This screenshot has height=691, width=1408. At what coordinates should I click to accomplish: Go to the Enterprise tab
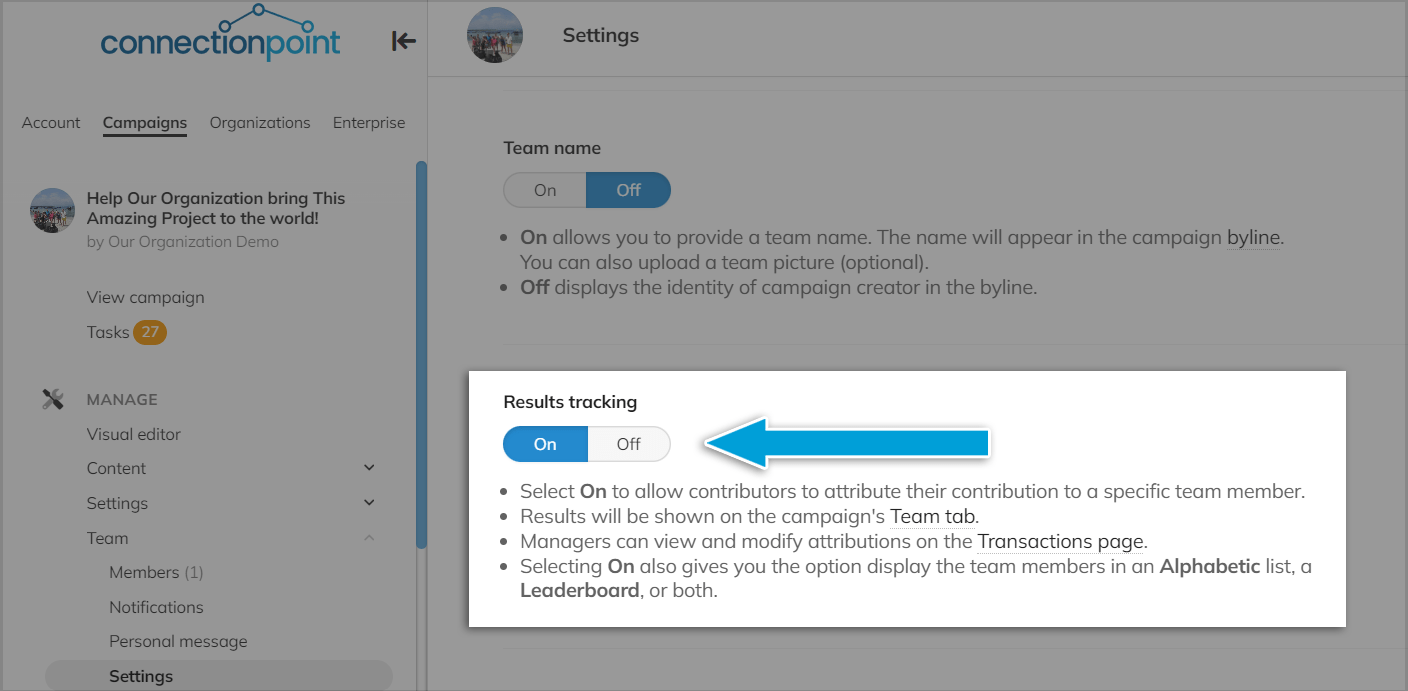click(369, 123)
